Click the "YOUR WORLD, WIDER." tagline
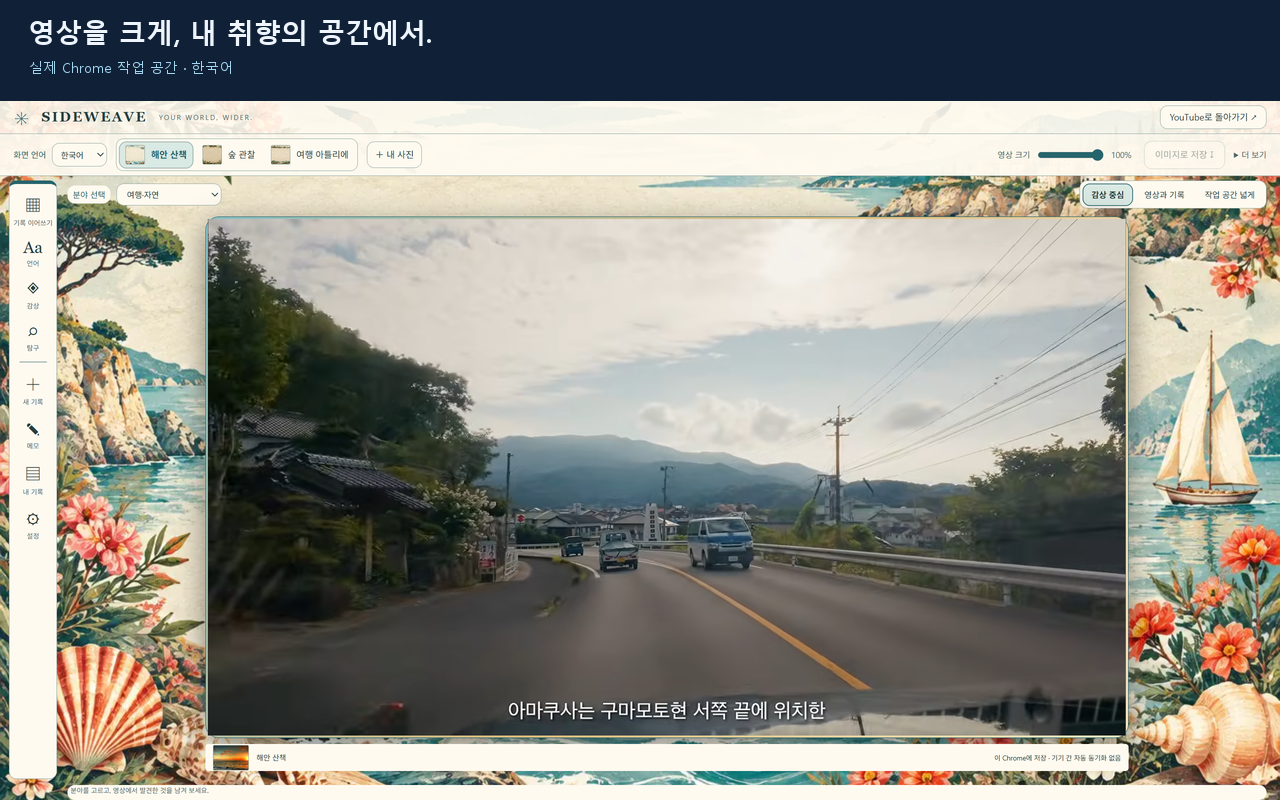This screenshot has width=1280, height=800. [x=206, y=118]
